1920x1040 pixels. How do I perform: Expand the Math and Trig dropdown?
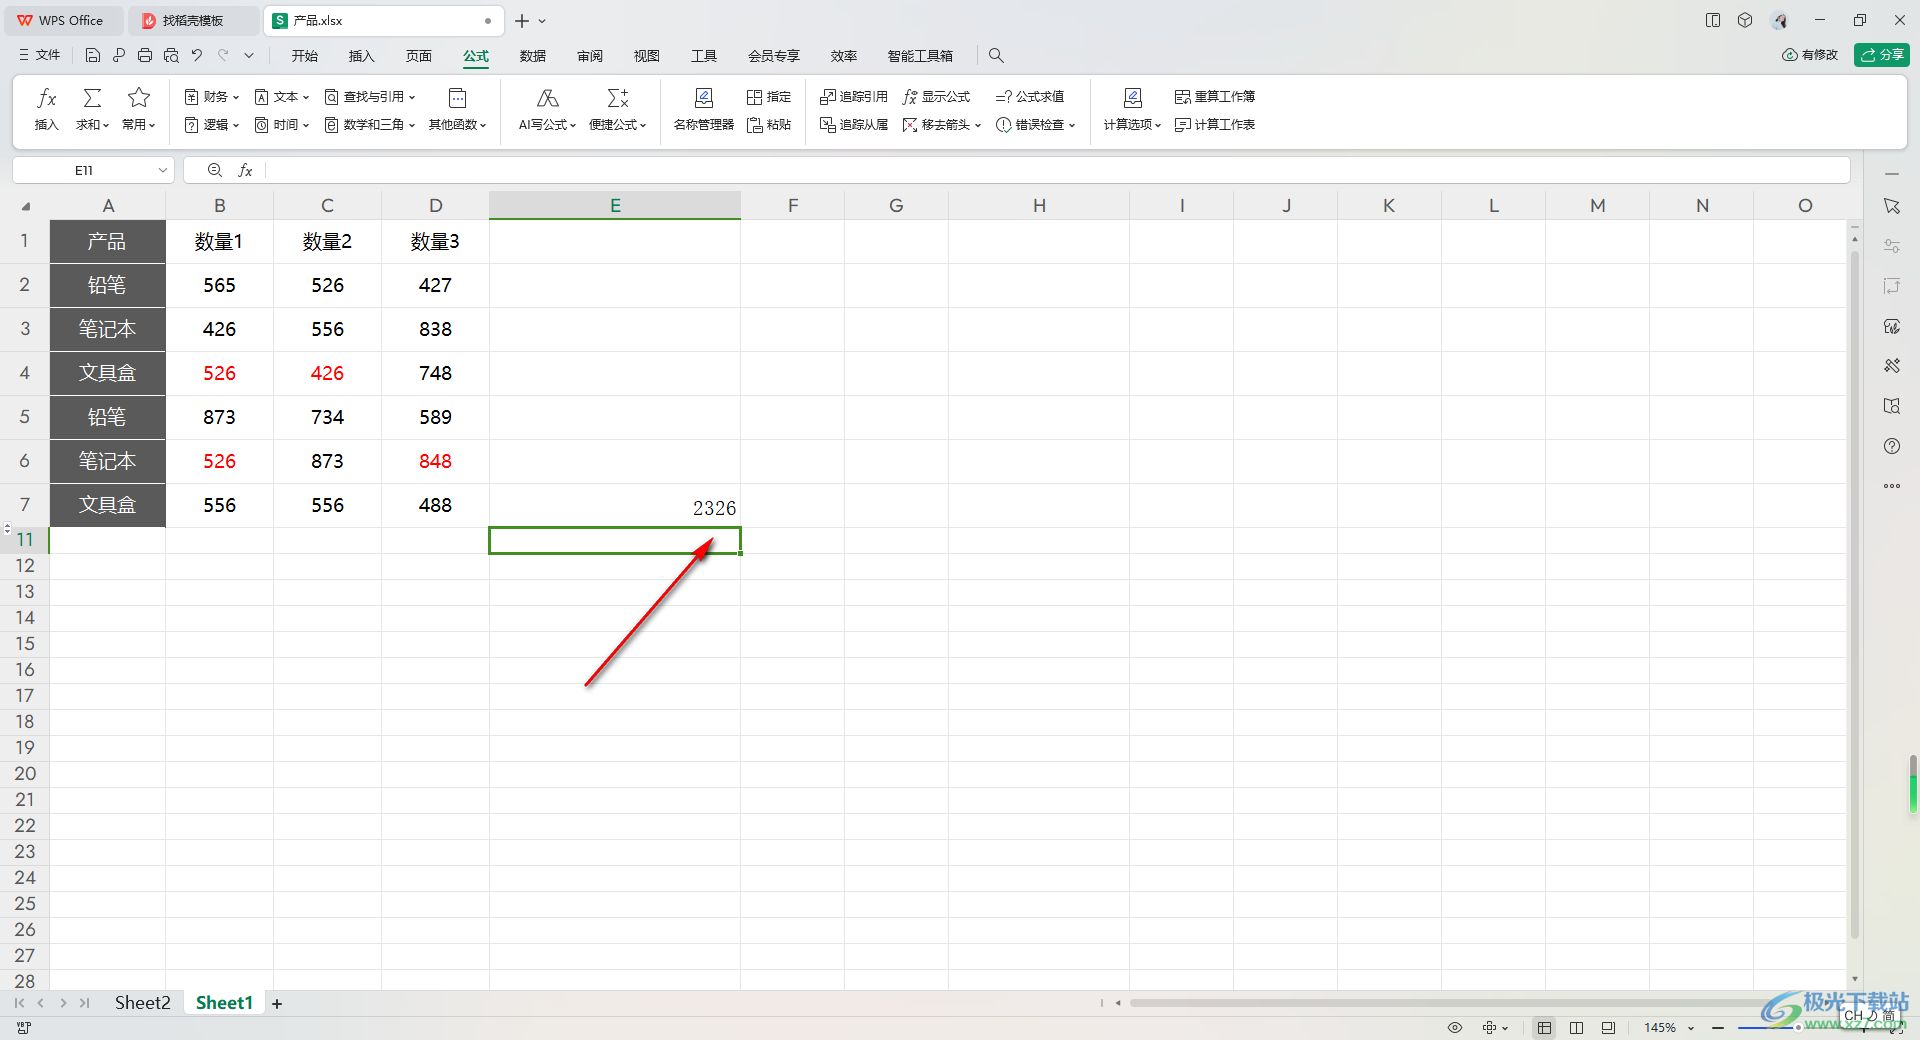click(x=370, y=125)
